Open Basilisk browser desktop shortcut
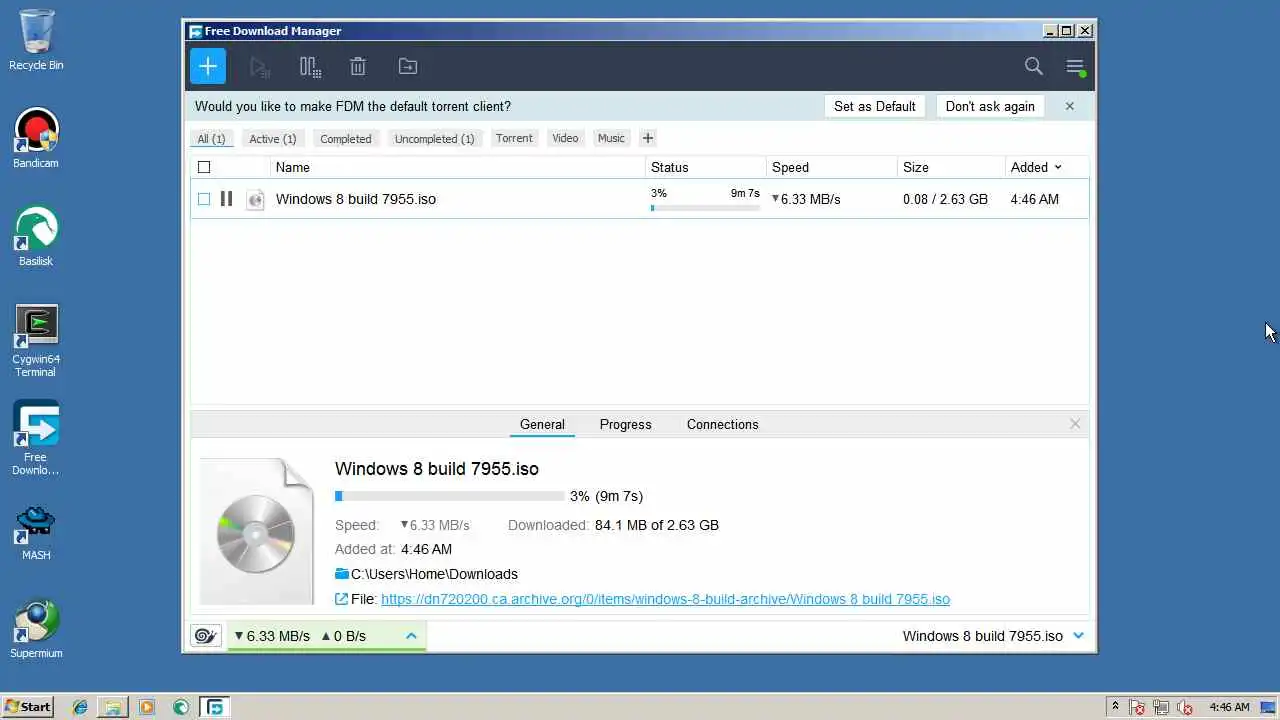 [x=36, y=236]
